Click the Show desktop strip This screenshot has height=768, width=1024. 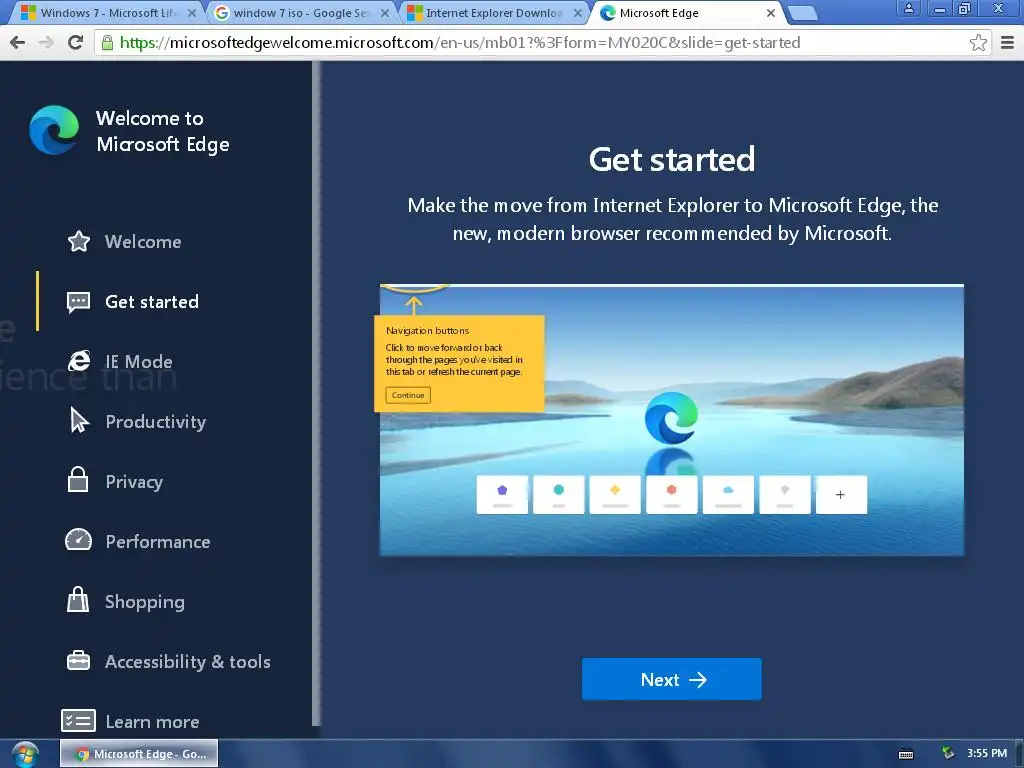(1019, 754)
